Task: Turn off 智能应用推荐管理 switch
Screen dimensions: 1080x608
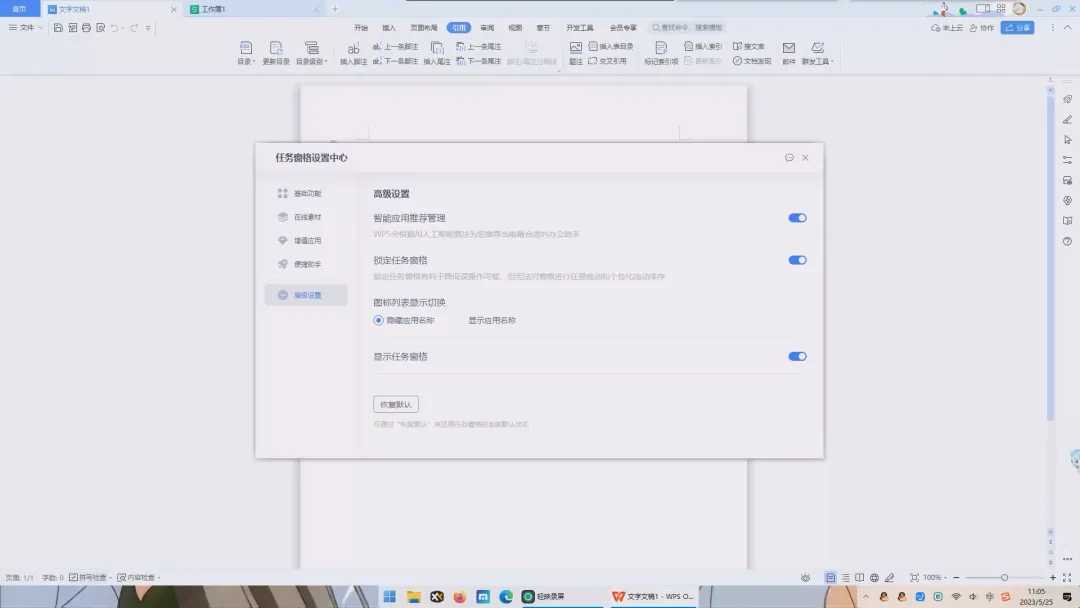Action: [x=797, y=218]
